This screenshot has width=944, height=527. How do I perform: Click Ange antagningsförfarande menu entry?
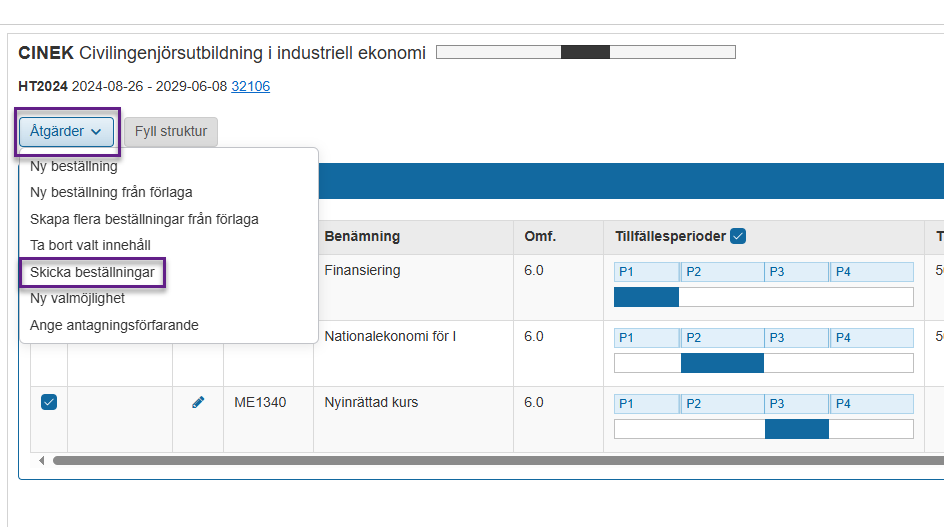point(114,325)
